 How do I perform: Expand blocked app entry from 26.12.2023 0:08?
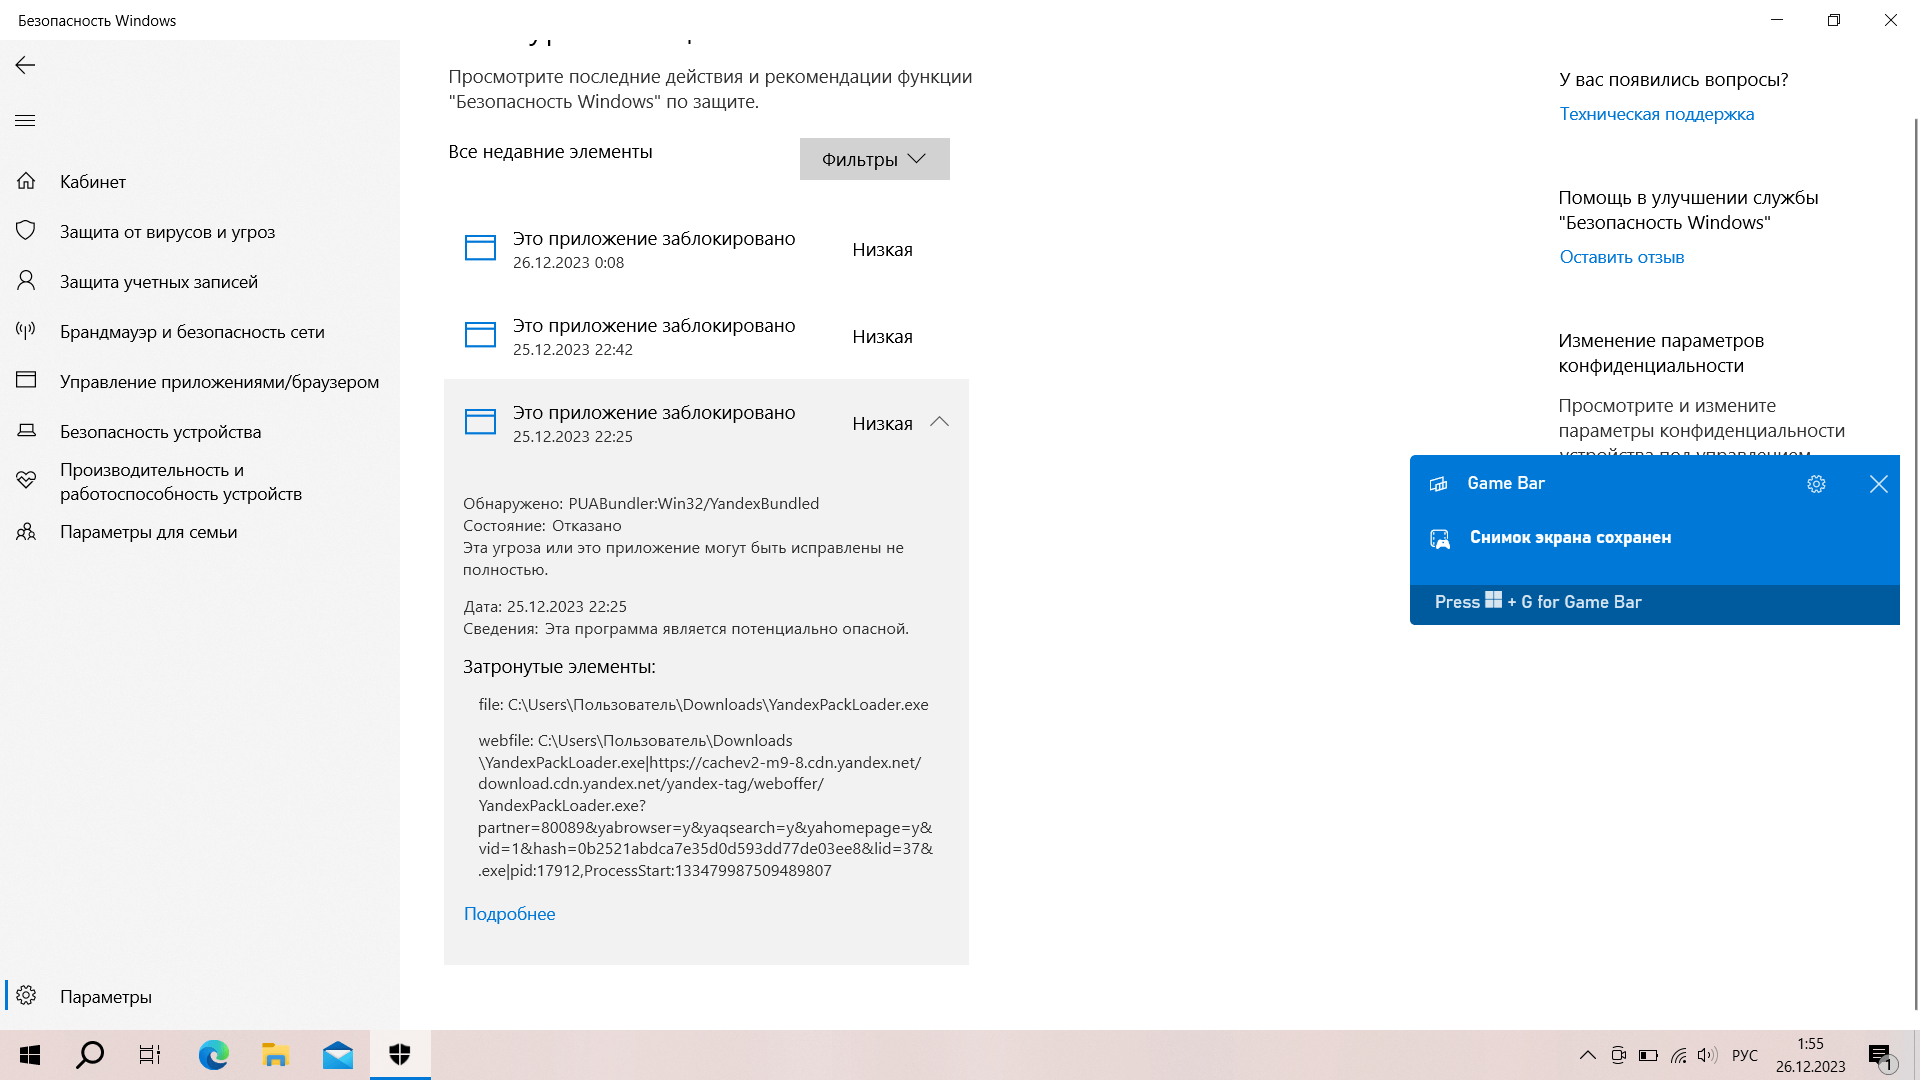(706, 249)
